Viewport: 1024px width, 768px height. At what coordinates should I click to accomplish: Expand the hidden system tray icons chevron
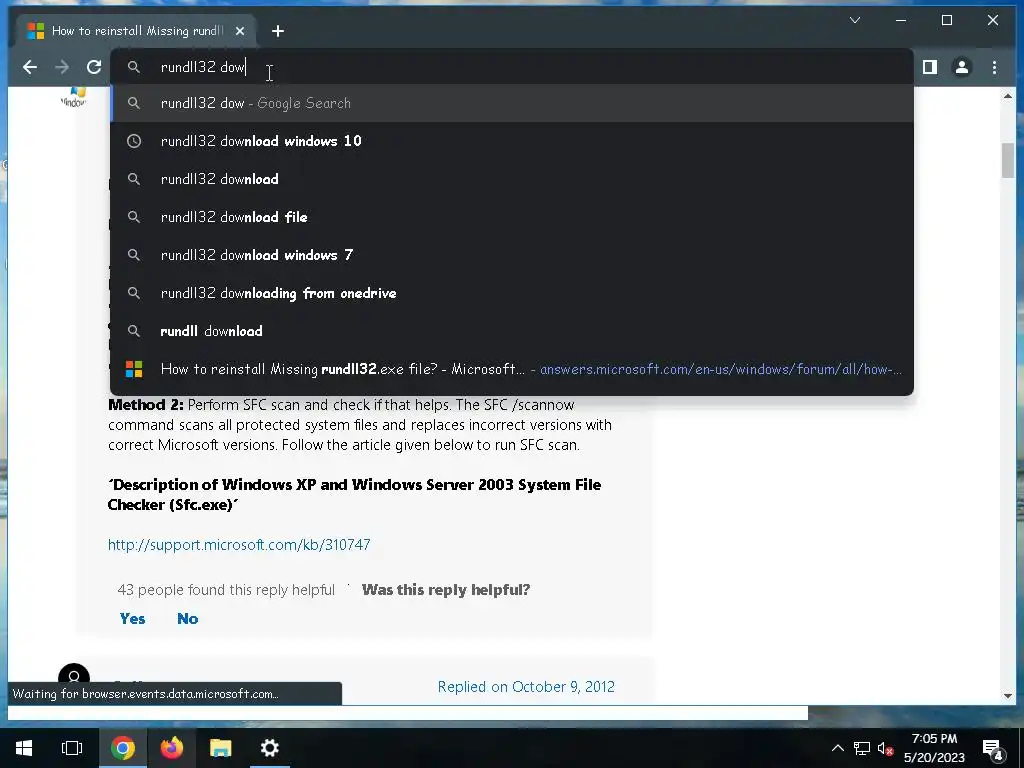[x=837, y=748]
